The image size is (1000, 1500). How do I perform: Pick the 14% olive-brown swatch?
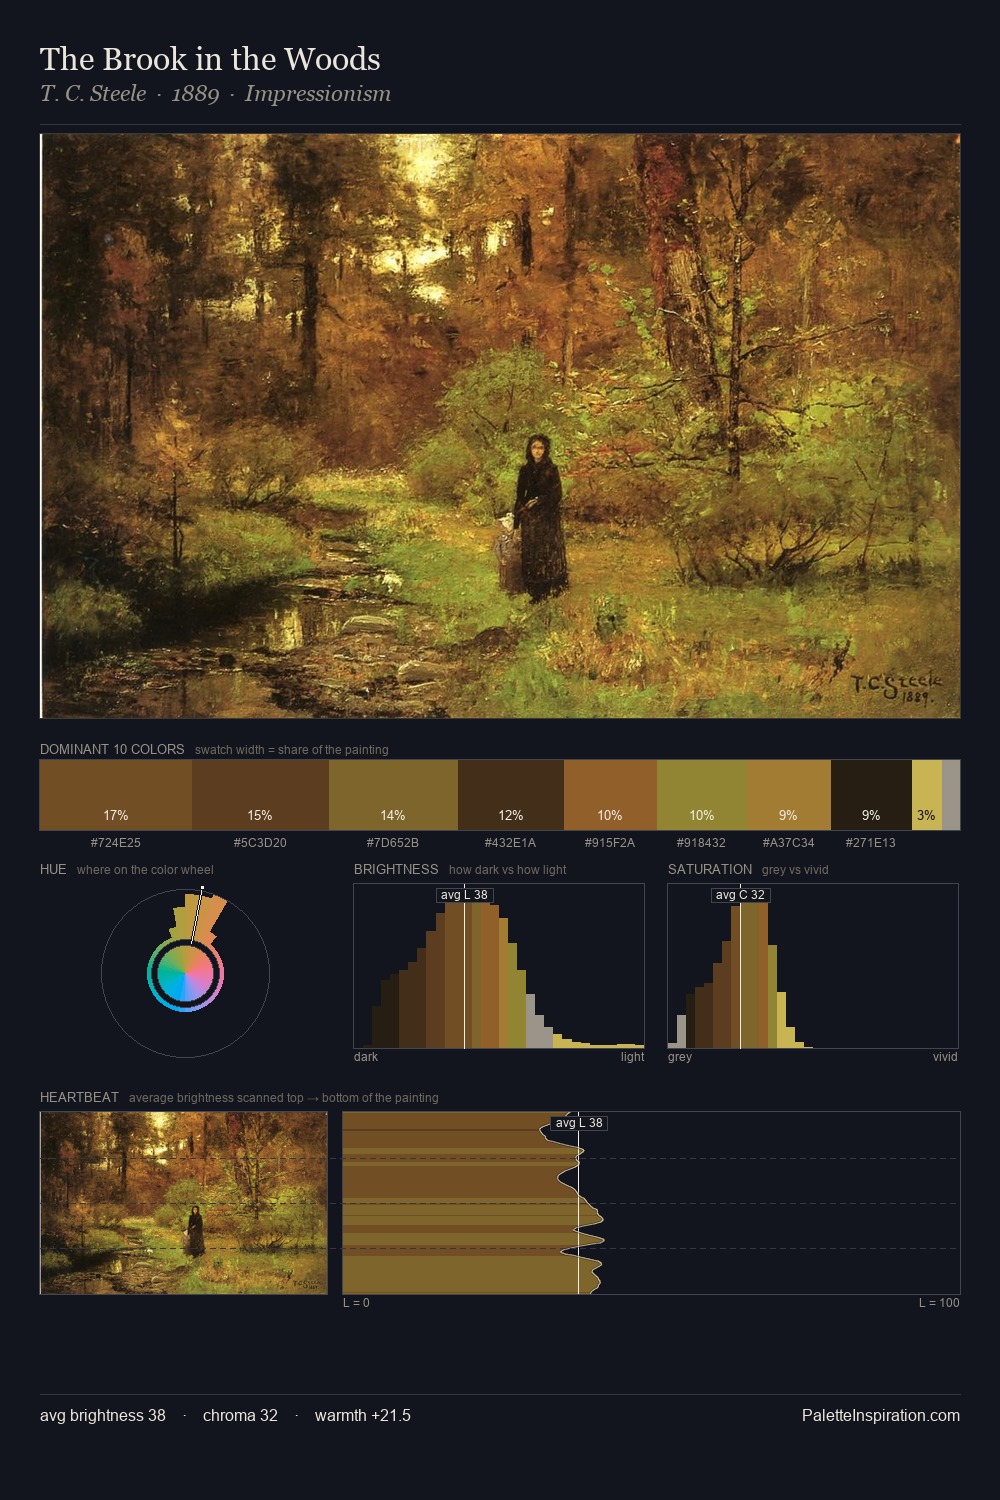coord(393,795)
